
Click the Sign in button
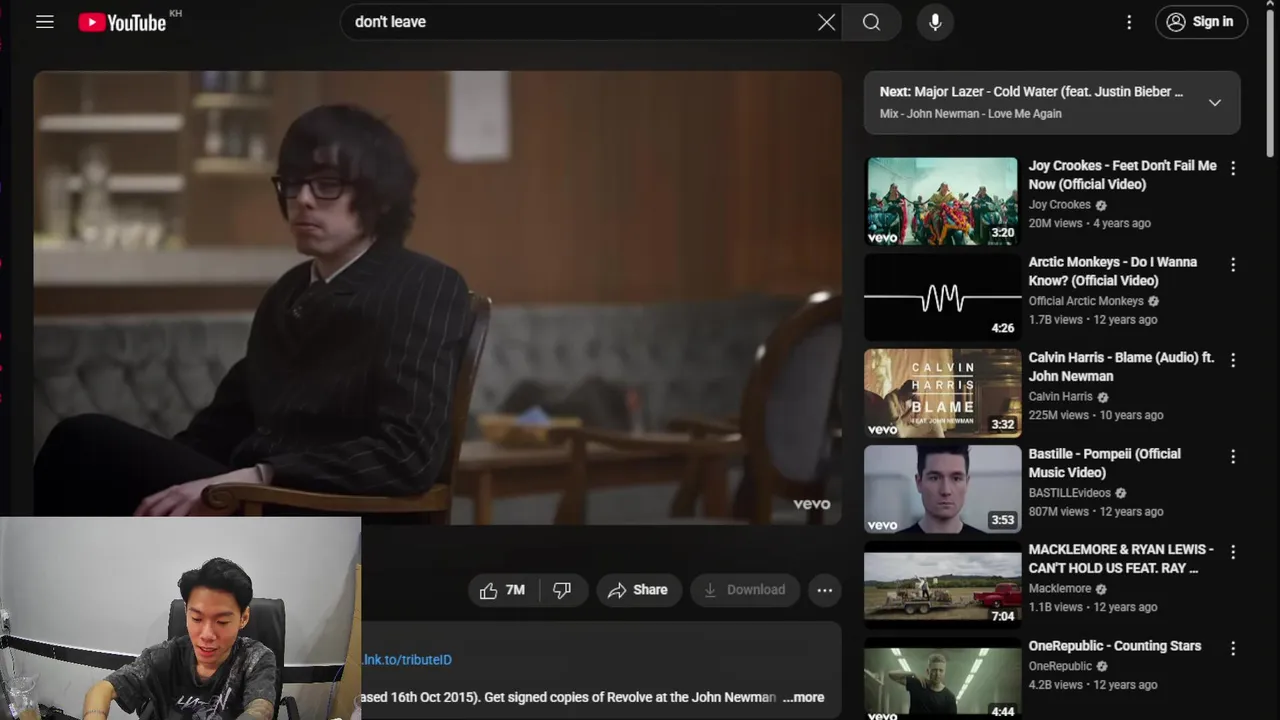pos(1201,22)
